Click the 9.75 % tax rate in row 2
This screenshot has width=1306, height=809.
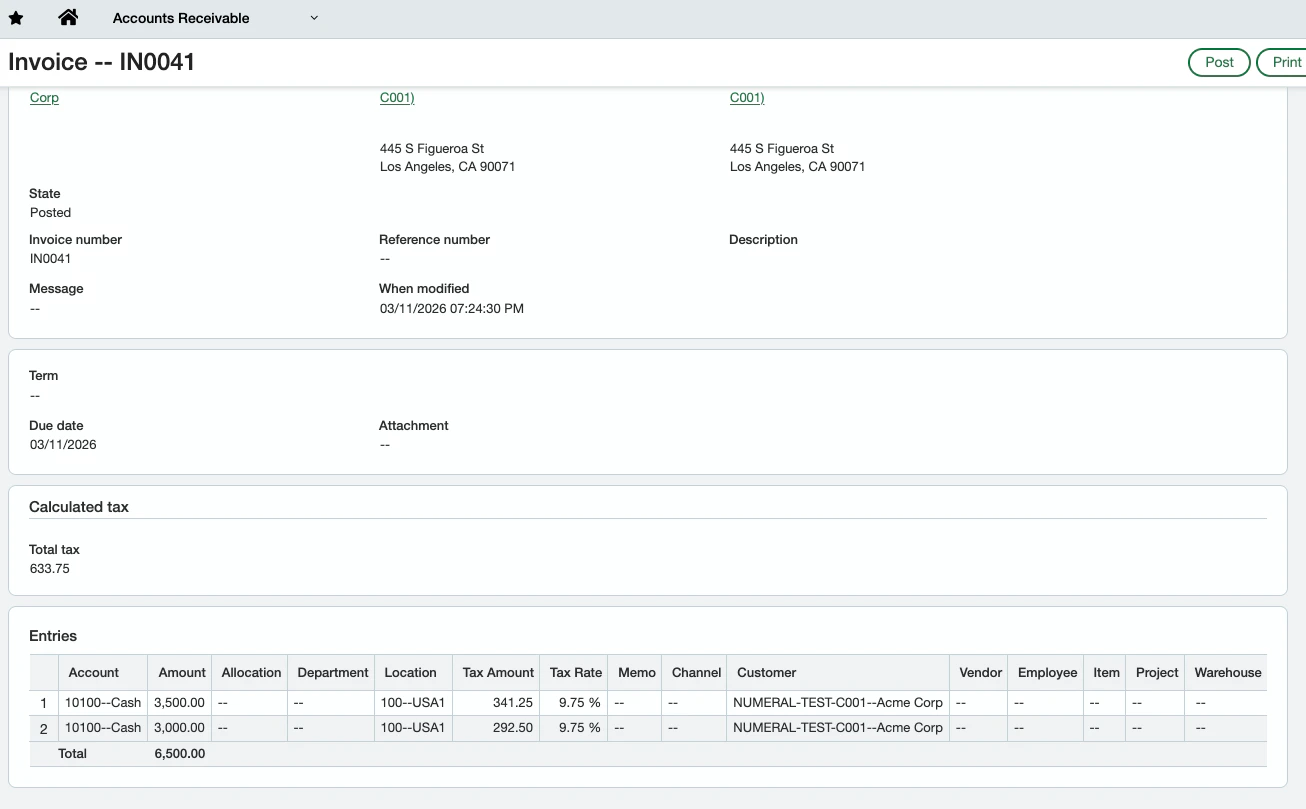(x=579, y=728)
